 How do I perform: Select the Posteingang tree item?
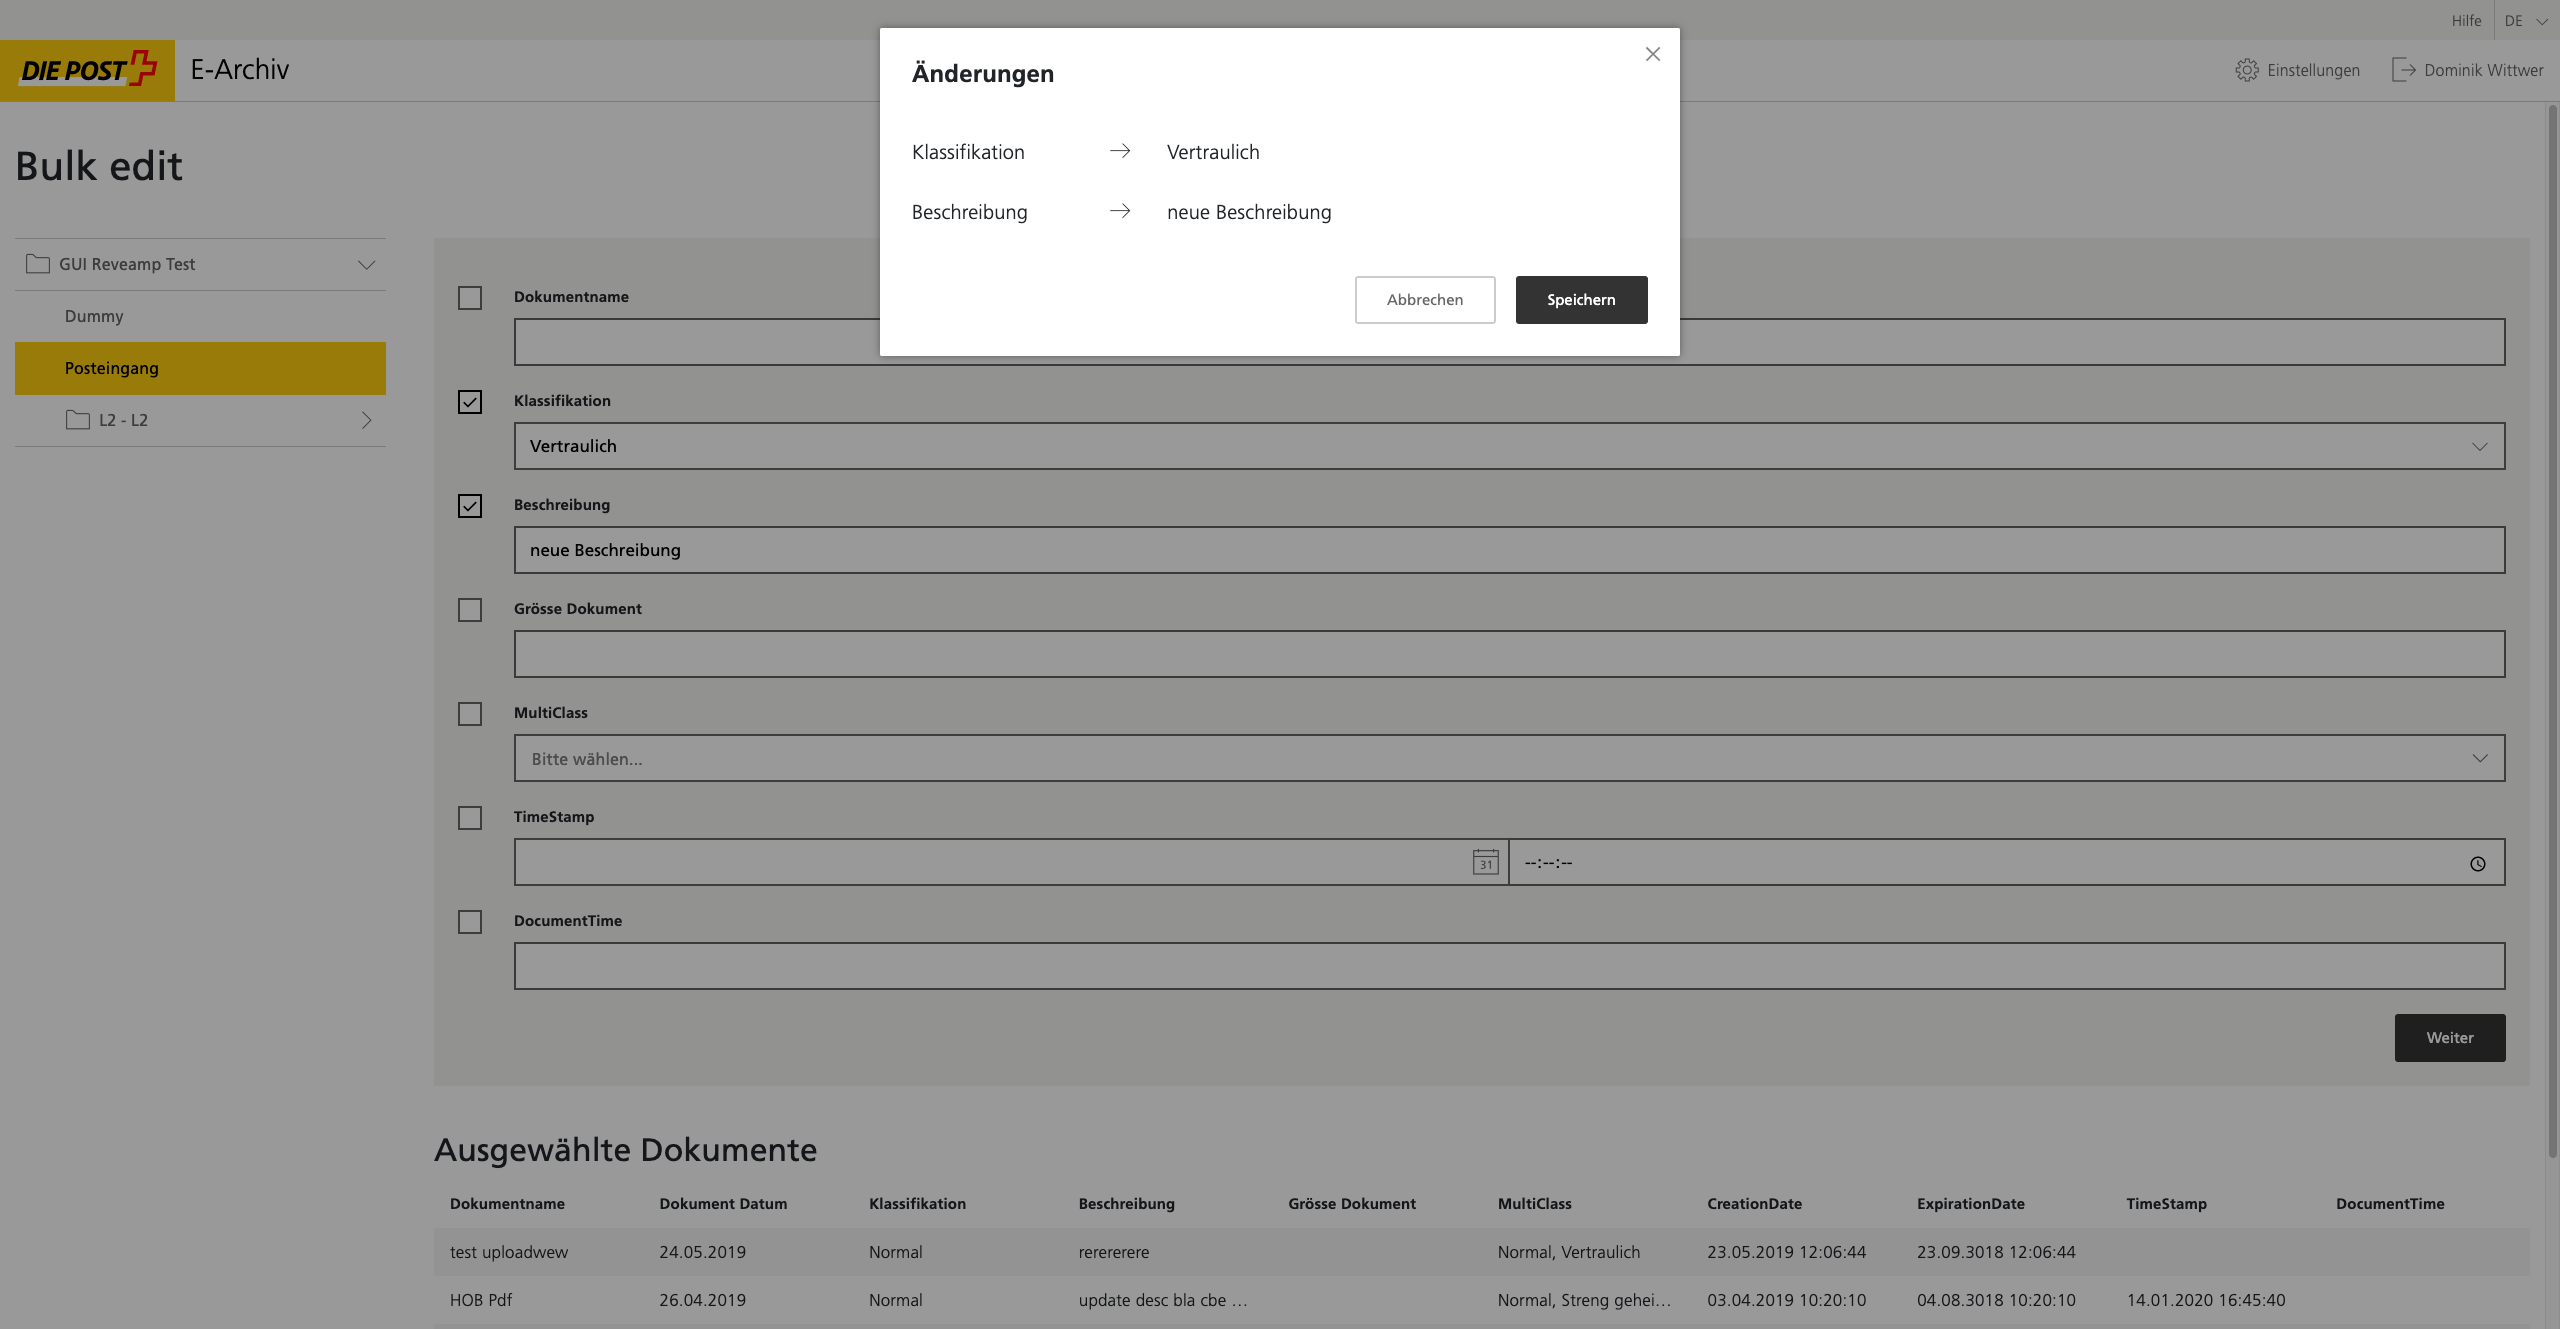point(200,368)
